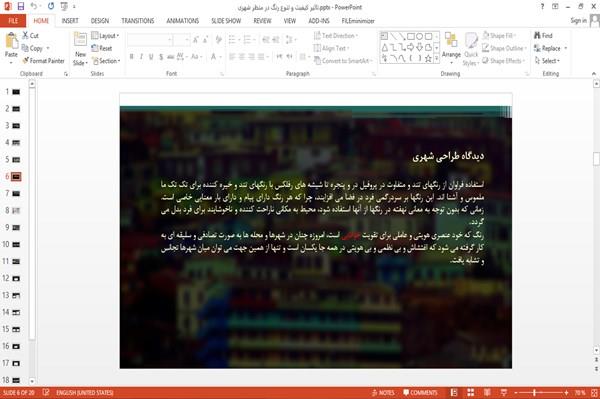
Task: Switch to the VIEW tab
Action: [290, 21]
